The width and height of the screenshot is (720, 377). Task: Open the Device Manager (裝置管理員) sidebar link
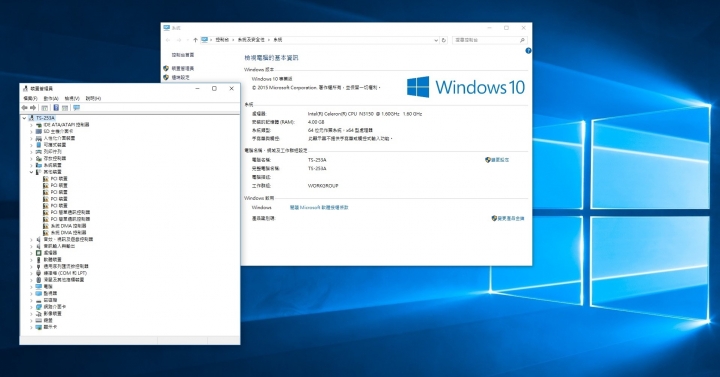pyautogui.click(x=183, y=68)
